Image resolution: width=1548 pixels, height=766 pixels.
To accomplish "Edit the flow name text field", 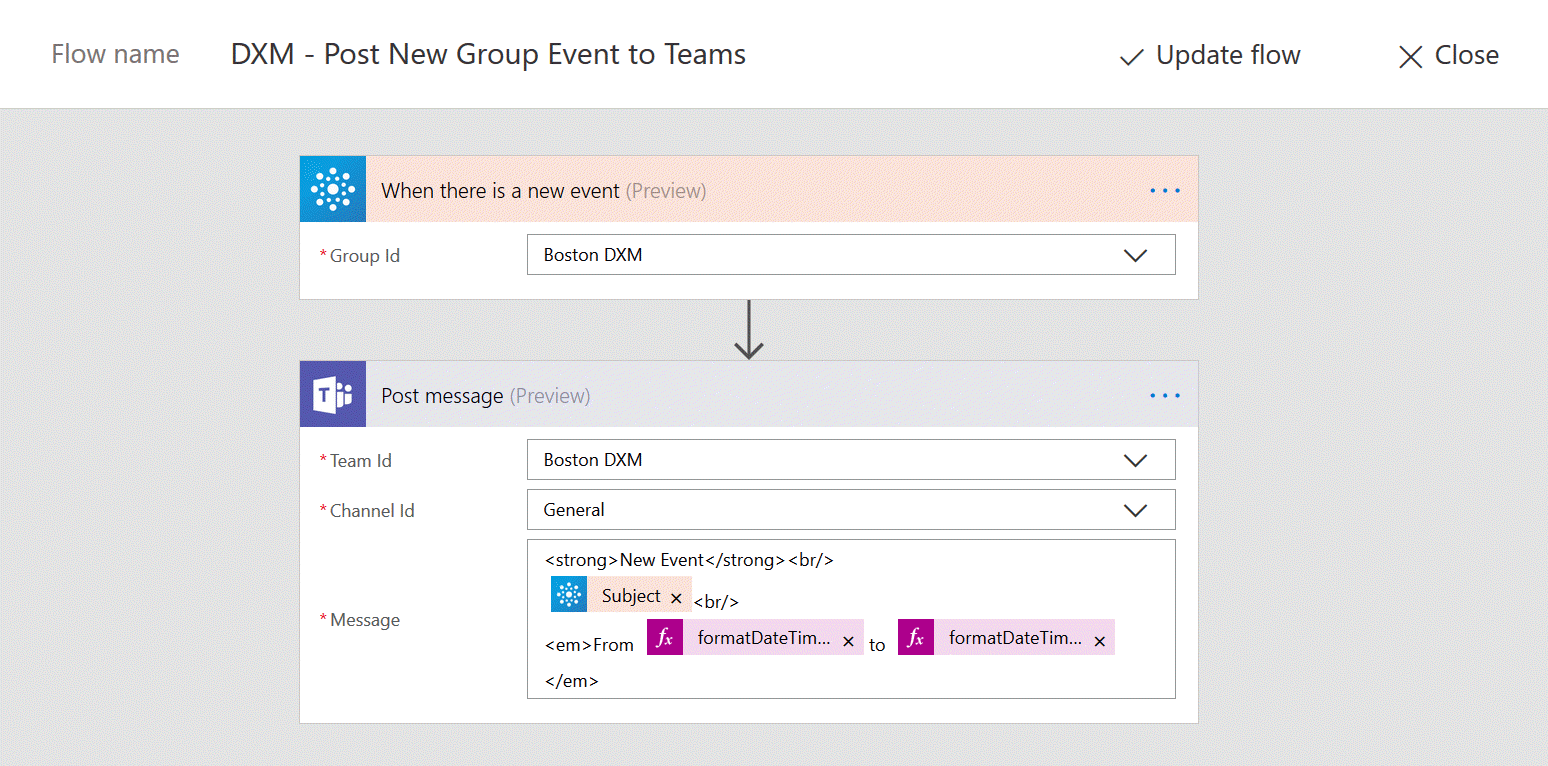I will [488, 54].
